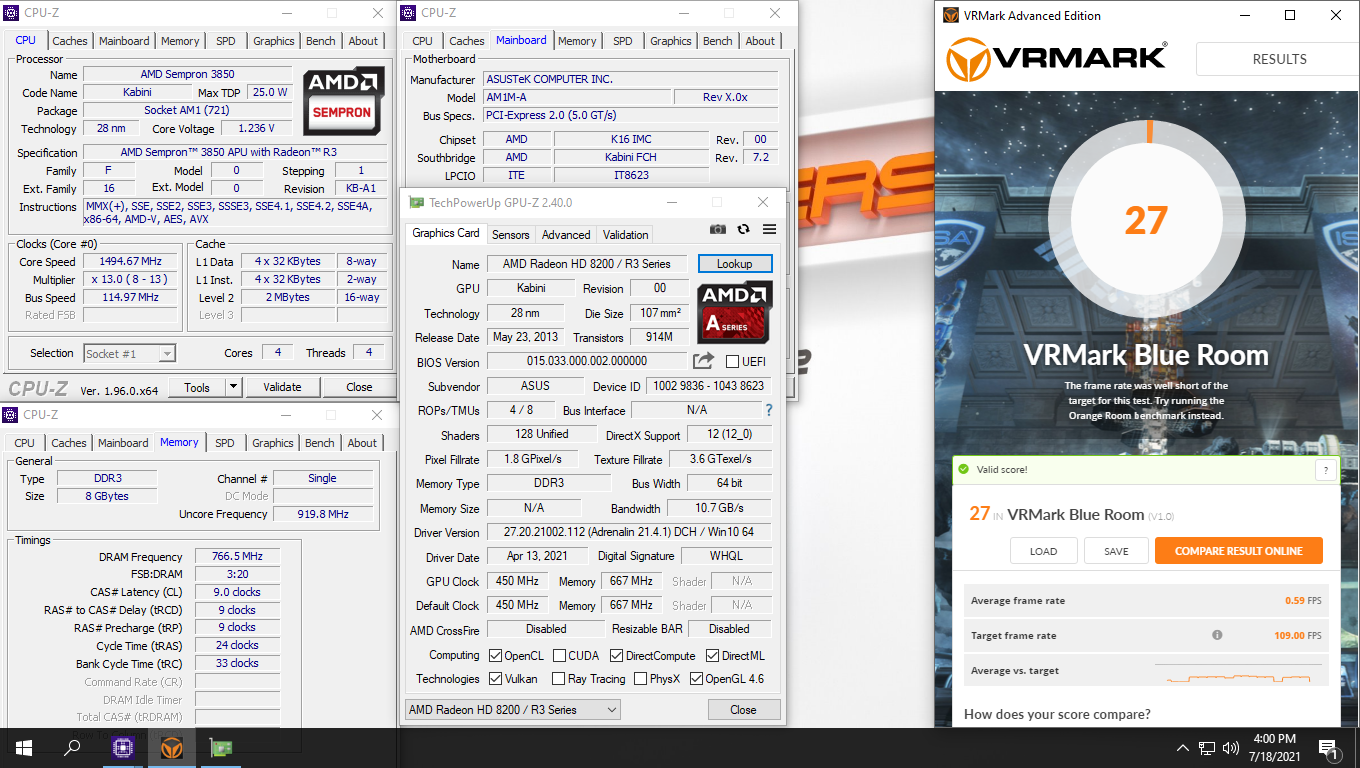Viewport: 1360px width, 768px height.
Task: Open the taskbar search icon
Action: (x=72, y=747)
